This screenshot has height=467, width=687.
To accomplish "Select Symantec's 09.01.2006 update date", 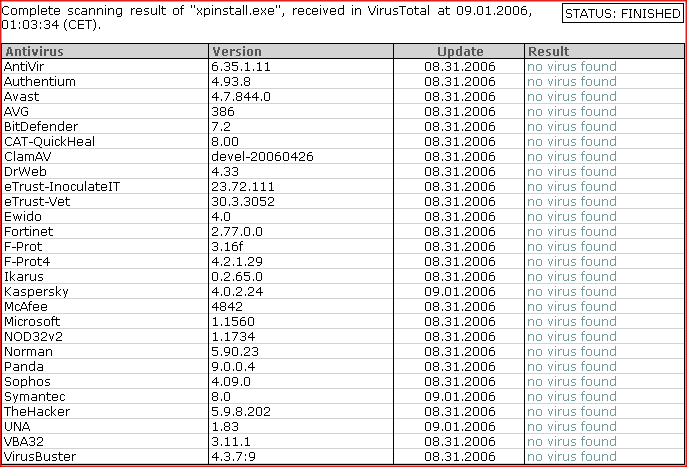I will coord(460,396).
